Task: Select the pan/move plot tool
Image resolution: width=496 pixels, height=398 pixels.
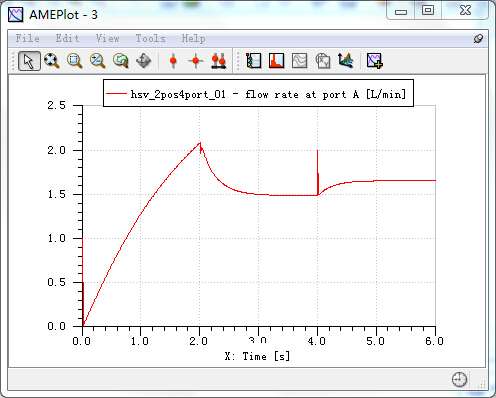Action: (144, 61)
